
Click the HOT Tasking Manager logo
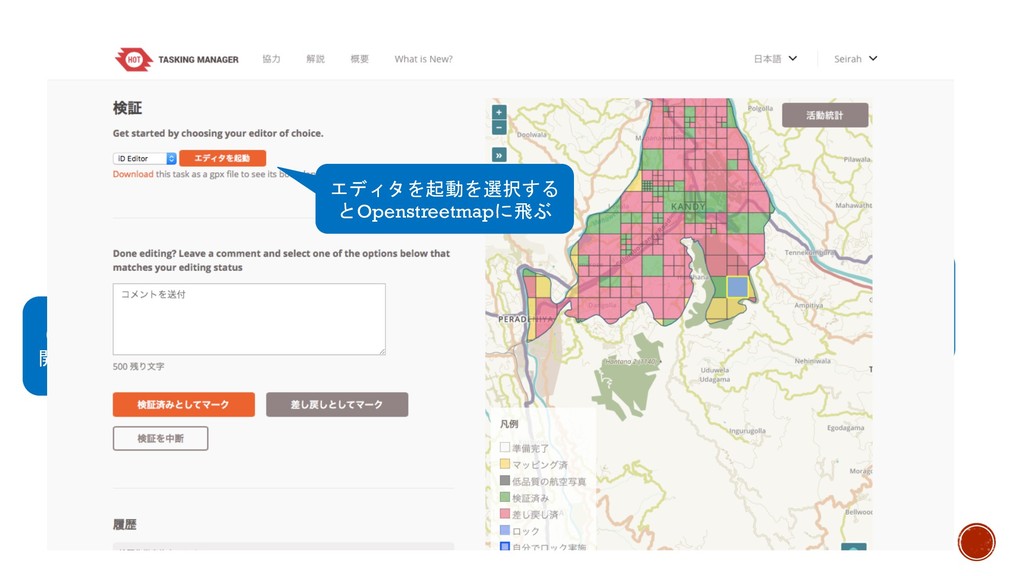pos(134,59)
